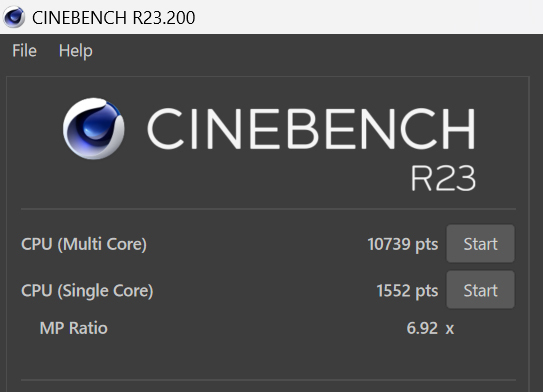The image size is (543, 392).
Task: Click the empty title bar area beside title
Action: point(367,17)
